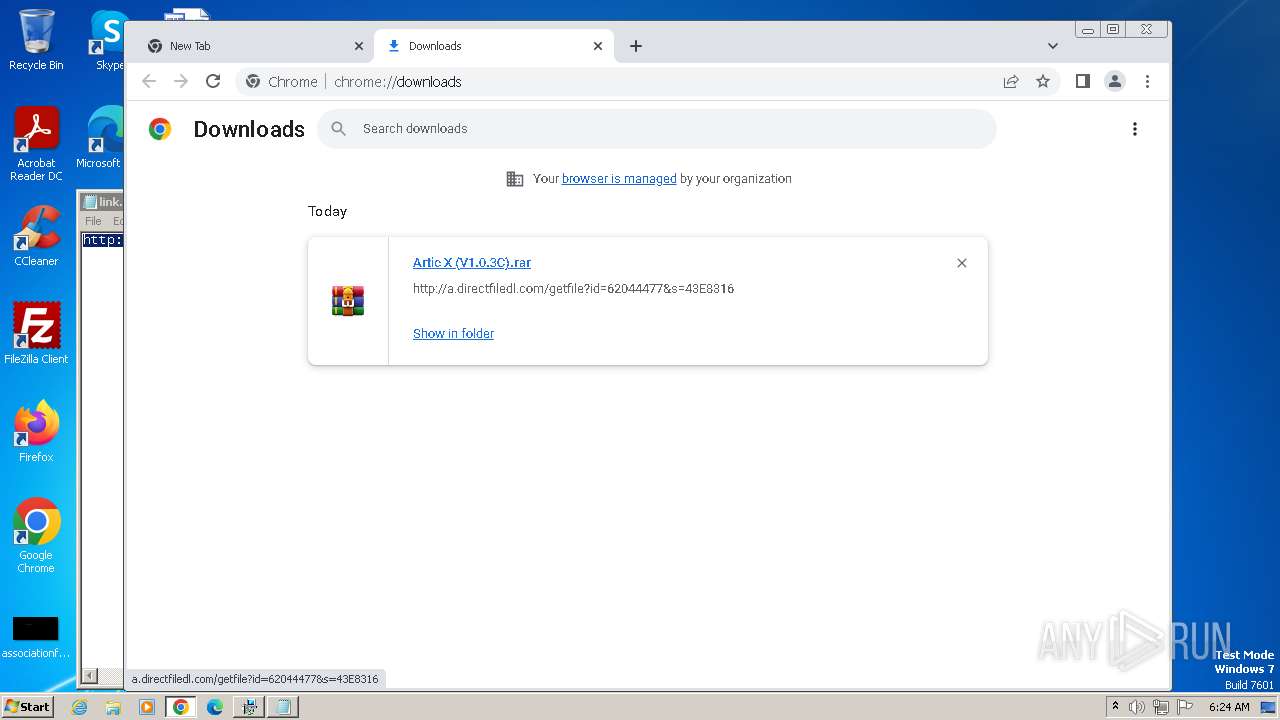Viewport: 1280px width, 720px height.
Task: Share this page via the share icon
Action: coord(1011,81)
